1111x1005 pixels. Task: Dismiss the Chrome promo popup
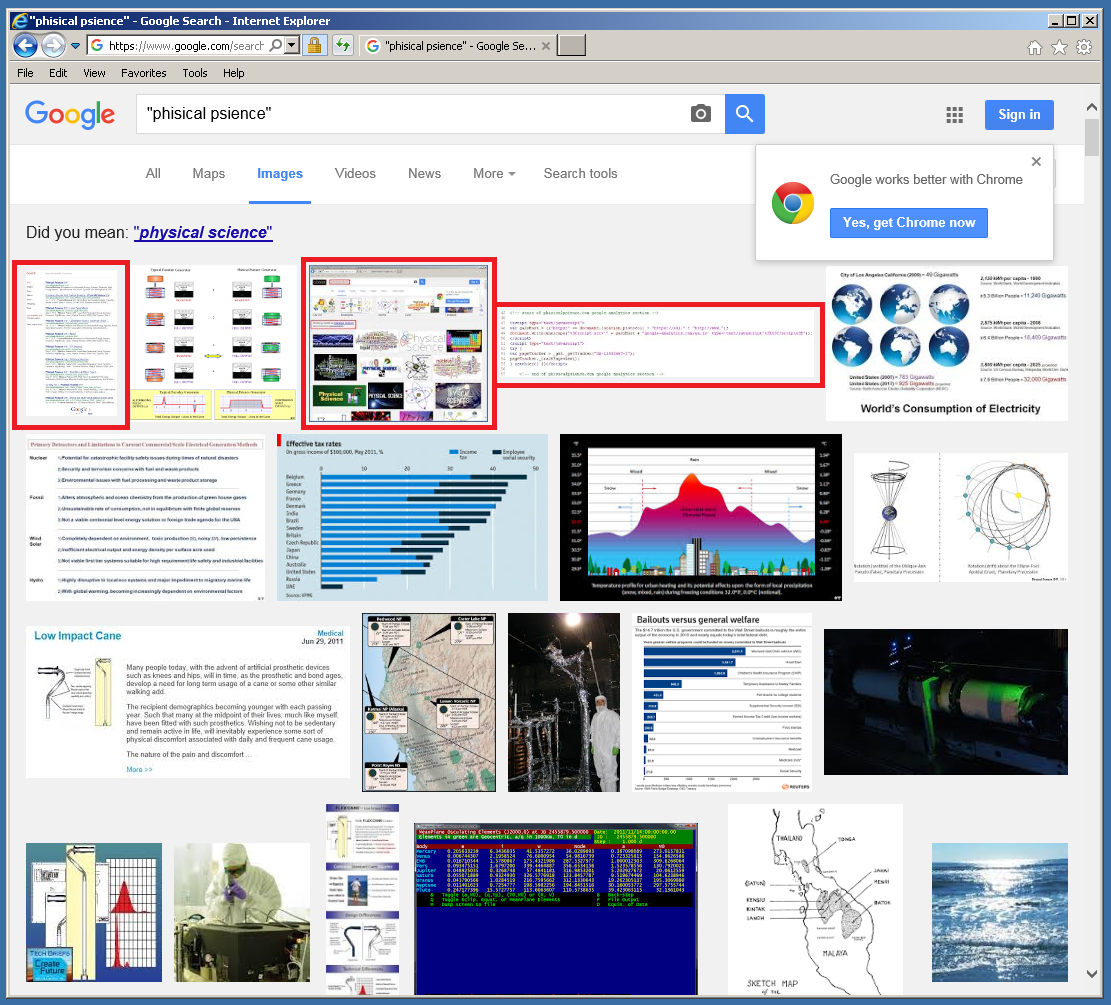point(1036,162)
